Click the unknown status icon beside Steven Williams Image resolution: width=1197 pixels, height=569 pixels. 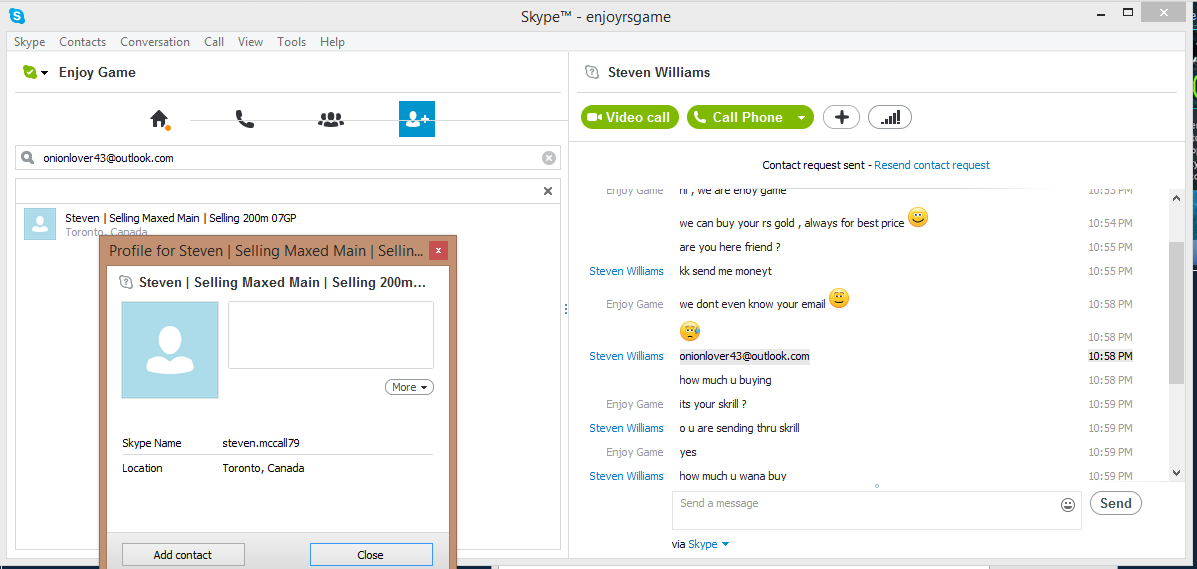[591, 73]
